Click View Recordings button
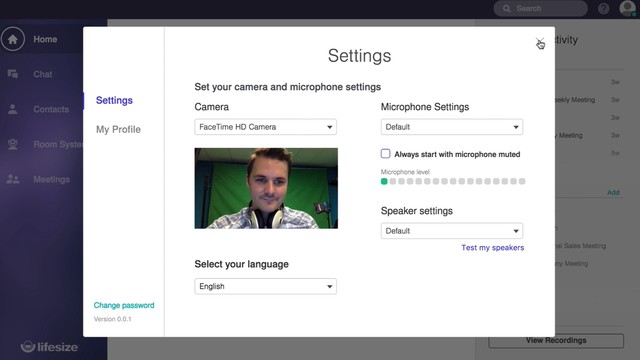640x360 pixels. coord(556,340)
